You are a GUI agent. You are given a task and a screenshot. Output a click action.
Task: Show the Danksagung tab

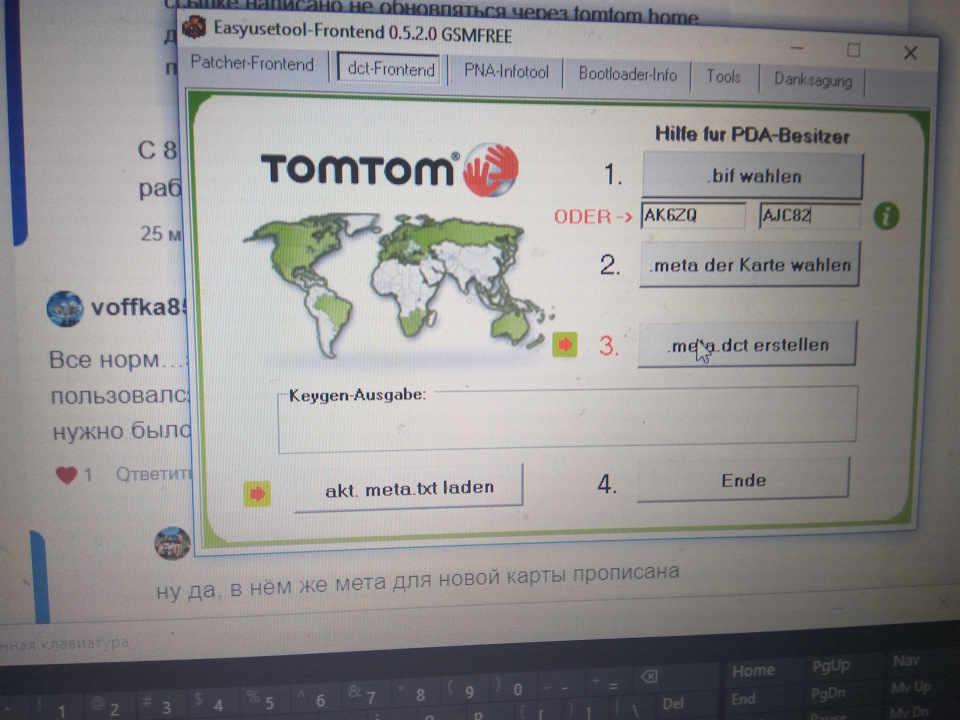click(812, 80)
